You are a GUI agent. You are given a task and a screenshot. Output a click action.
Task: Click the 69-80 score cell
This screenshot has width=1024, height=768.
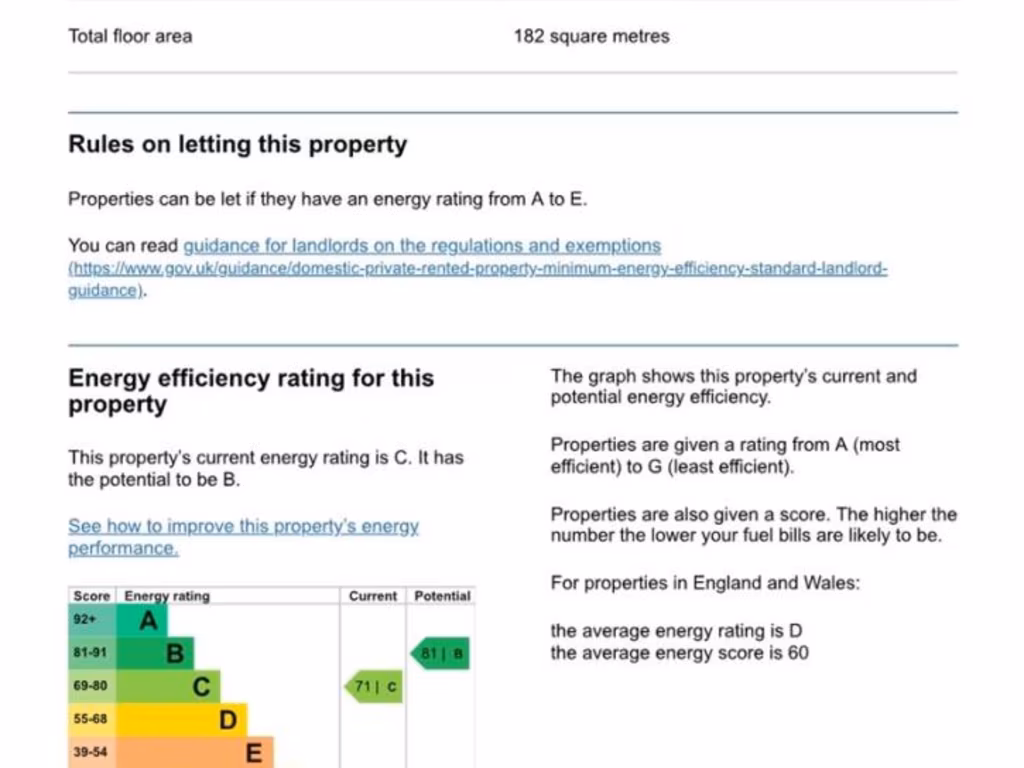pyautogui.click(x=91, y=687)
